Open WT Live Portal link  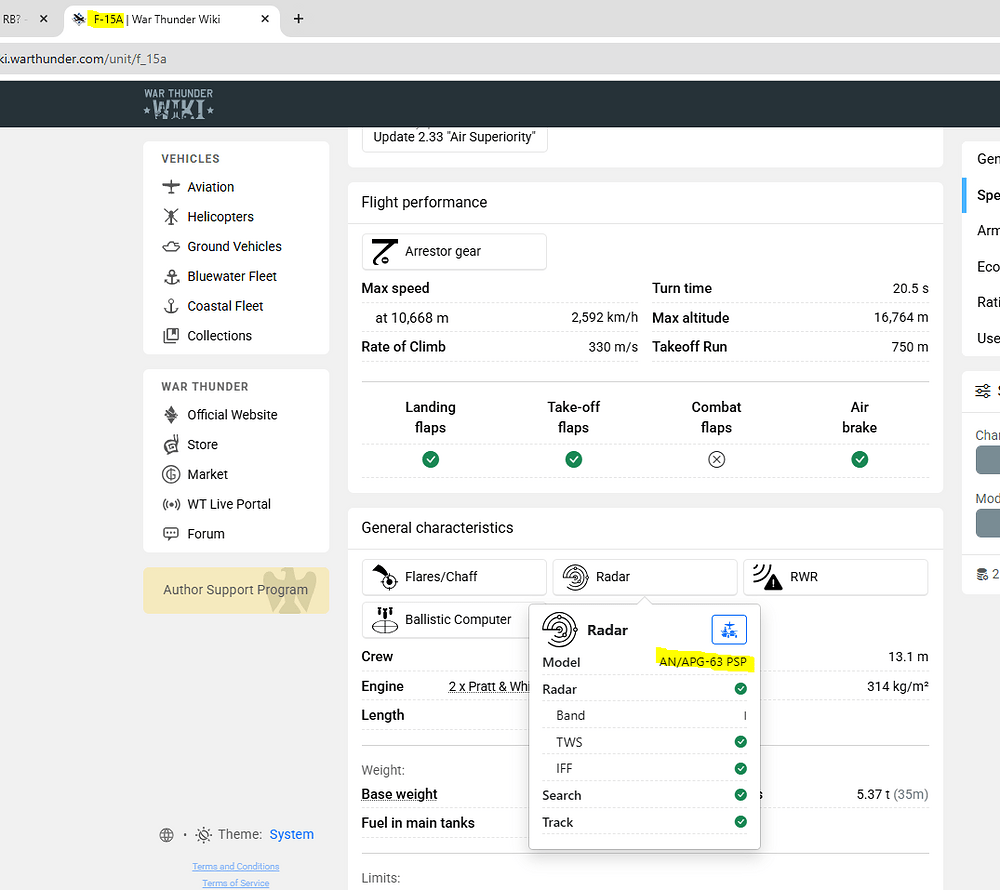(x=229, y=504)
